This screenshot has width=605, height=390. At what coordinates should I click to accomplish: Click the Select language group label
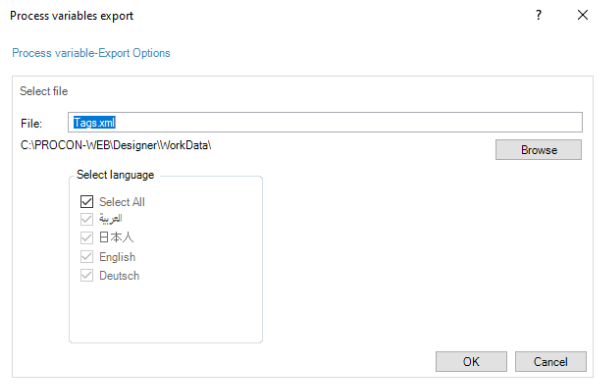[115, 175]
